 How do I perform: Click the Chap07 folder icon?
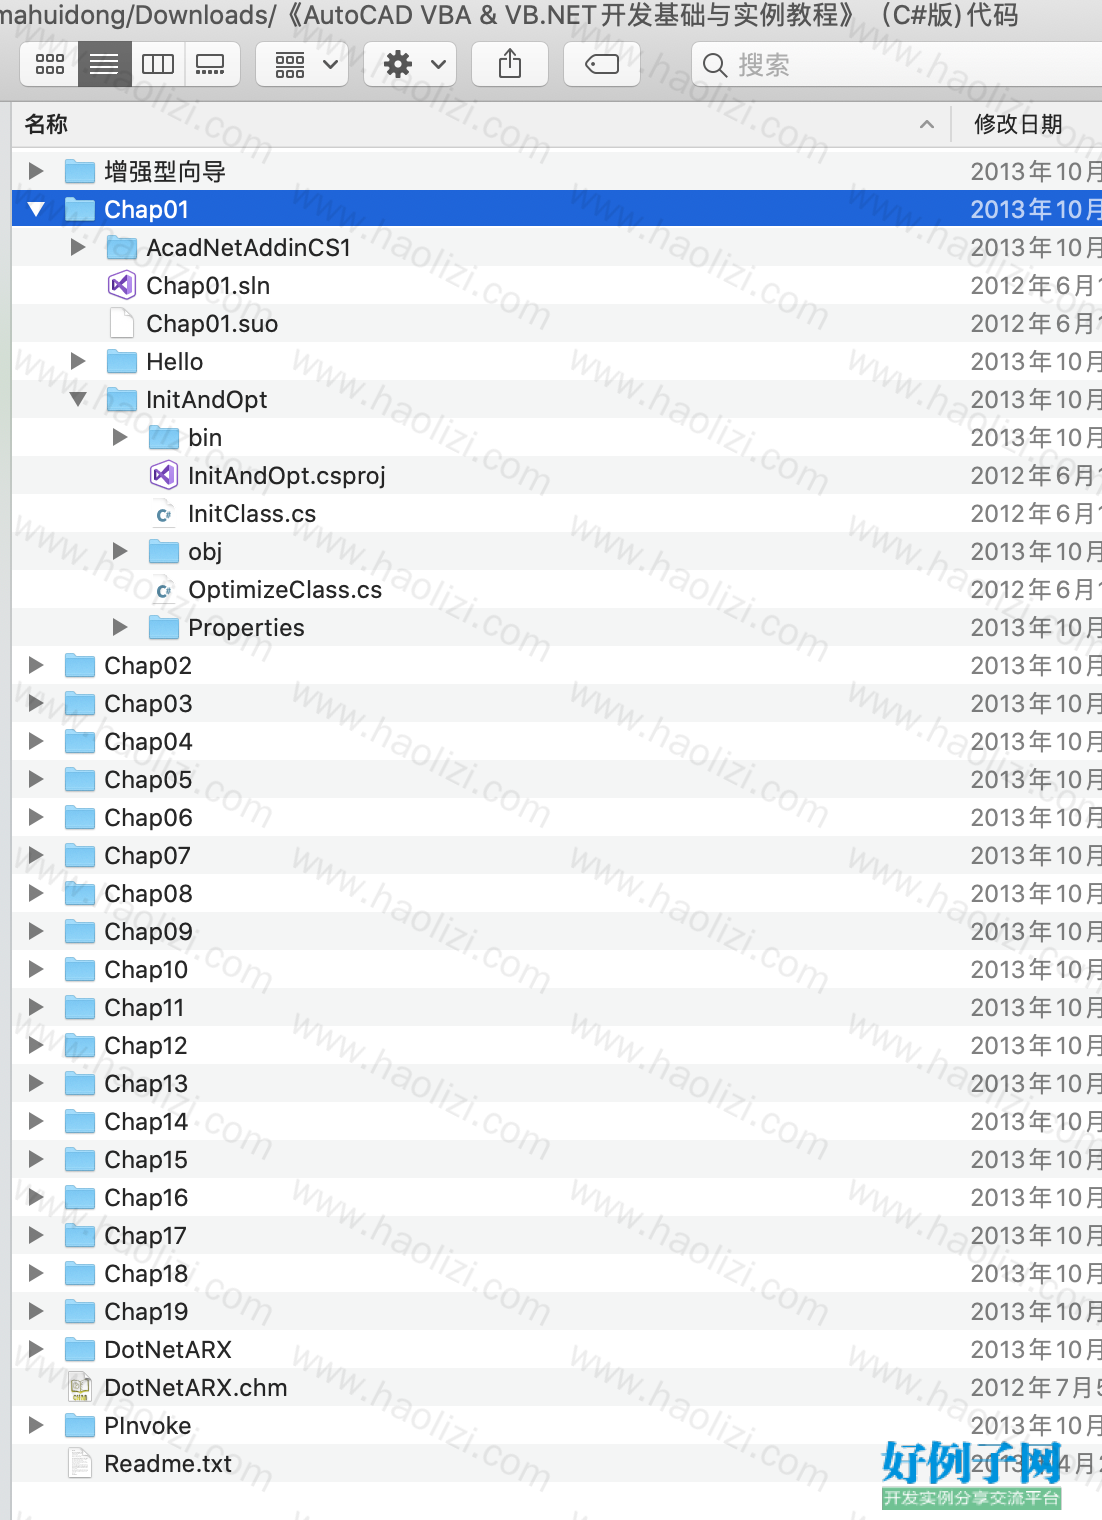pos(80,855)
